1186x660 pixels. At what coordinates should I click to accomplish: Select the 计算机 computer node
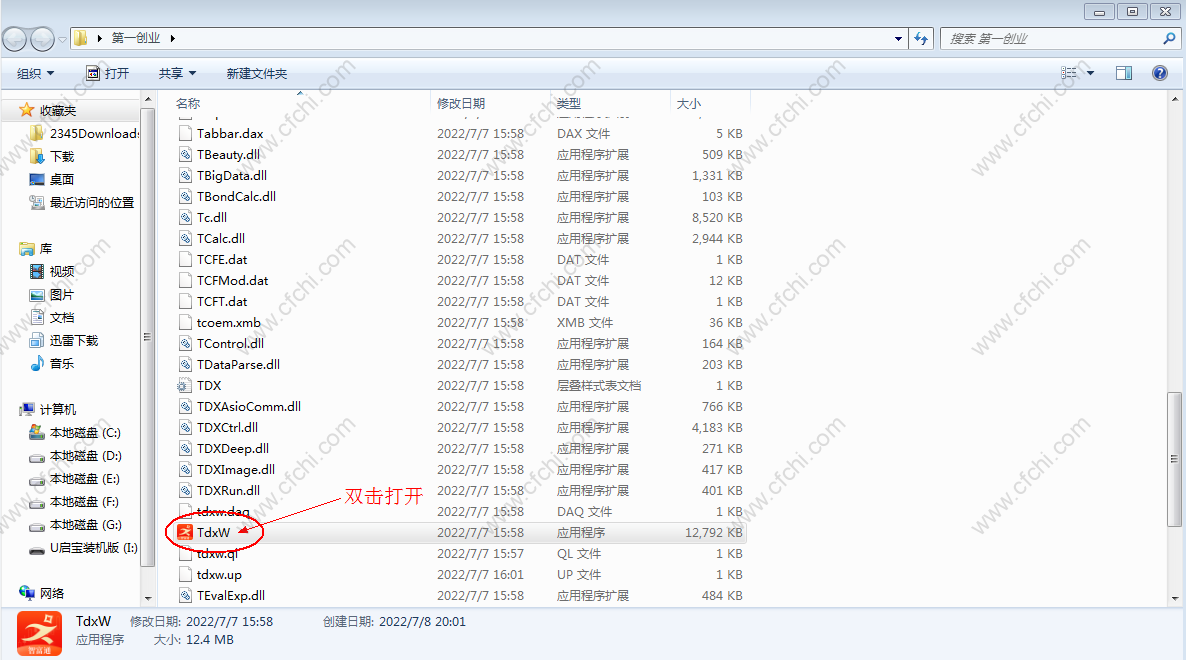(48, 410)
